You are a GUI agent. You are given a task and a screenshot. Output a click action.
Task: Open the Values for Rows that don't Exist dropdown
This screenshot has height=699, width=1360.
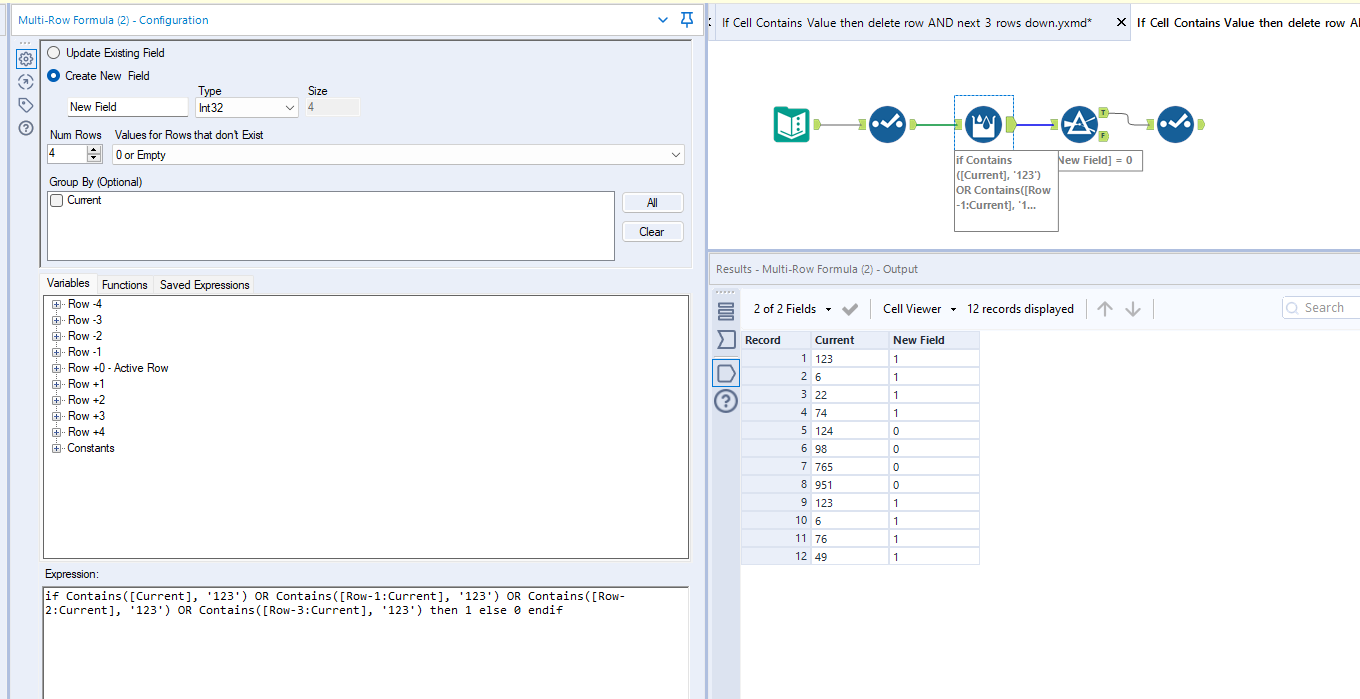398,155
